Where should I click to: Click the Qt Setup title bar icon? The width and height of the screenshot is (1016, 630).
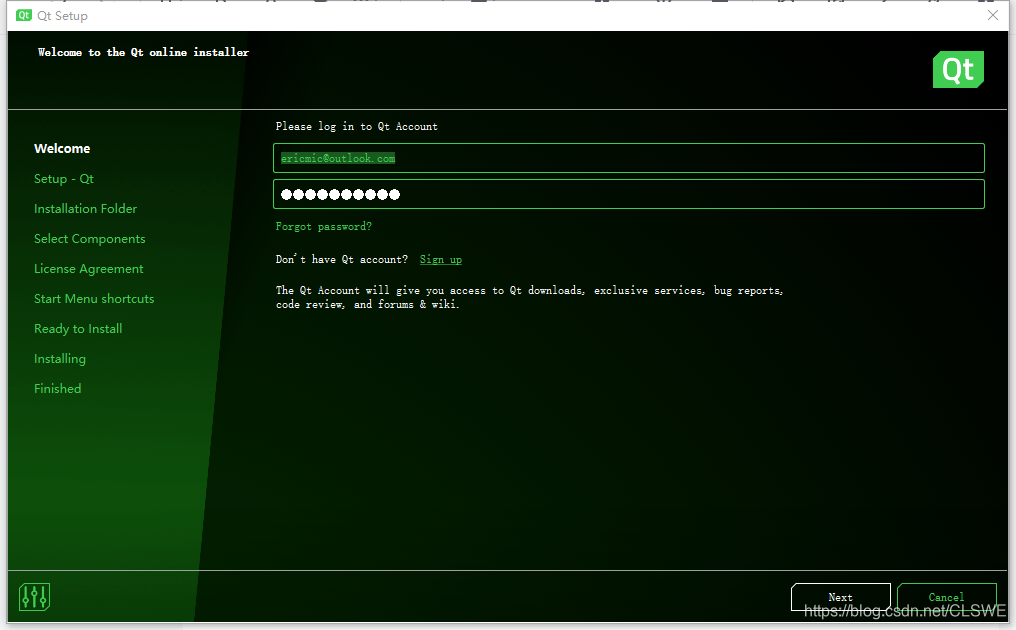pos(24,15)
